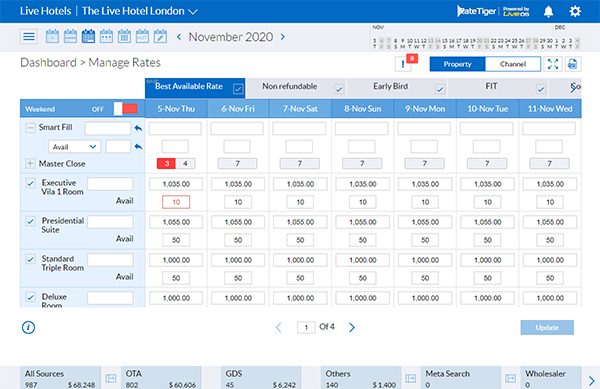Apply Smart Fill Avail value arrow icon

[x=138, y=146]
